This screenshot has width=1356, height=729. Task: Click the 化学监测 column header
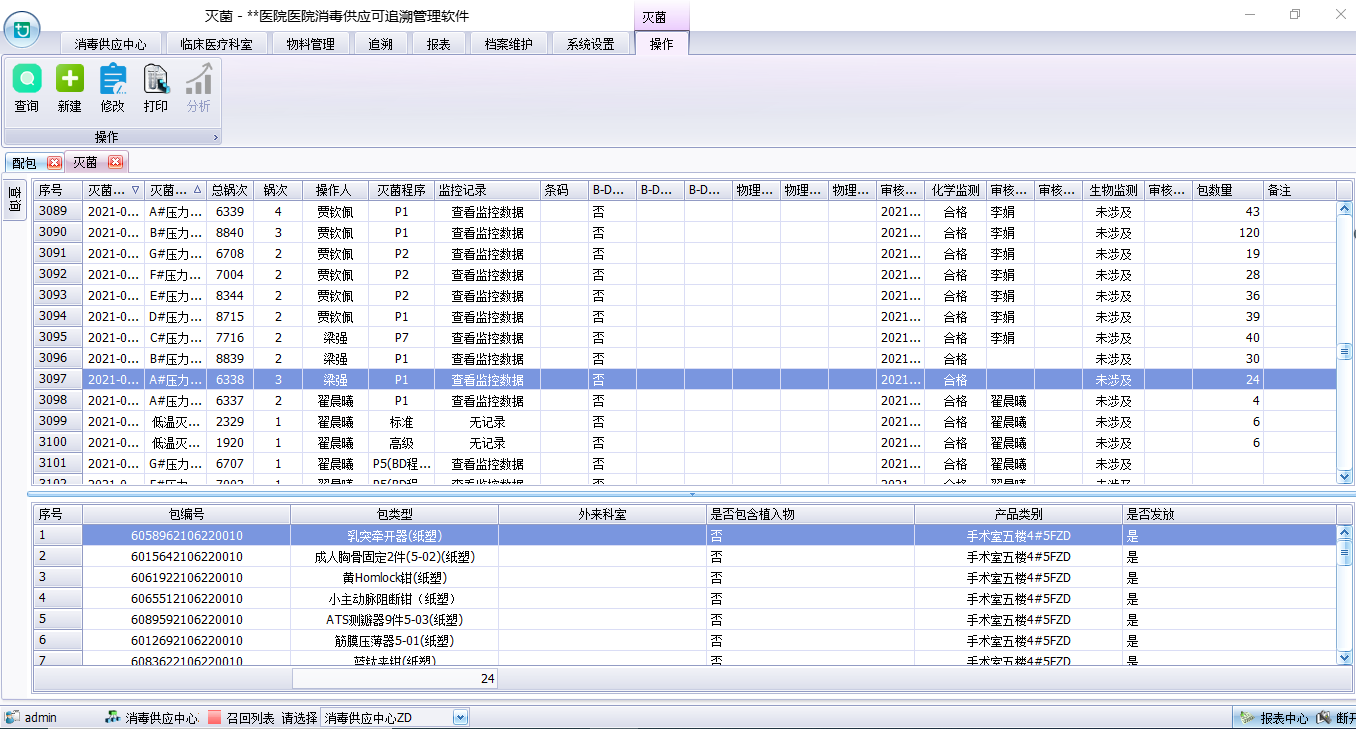click(955, 190)
